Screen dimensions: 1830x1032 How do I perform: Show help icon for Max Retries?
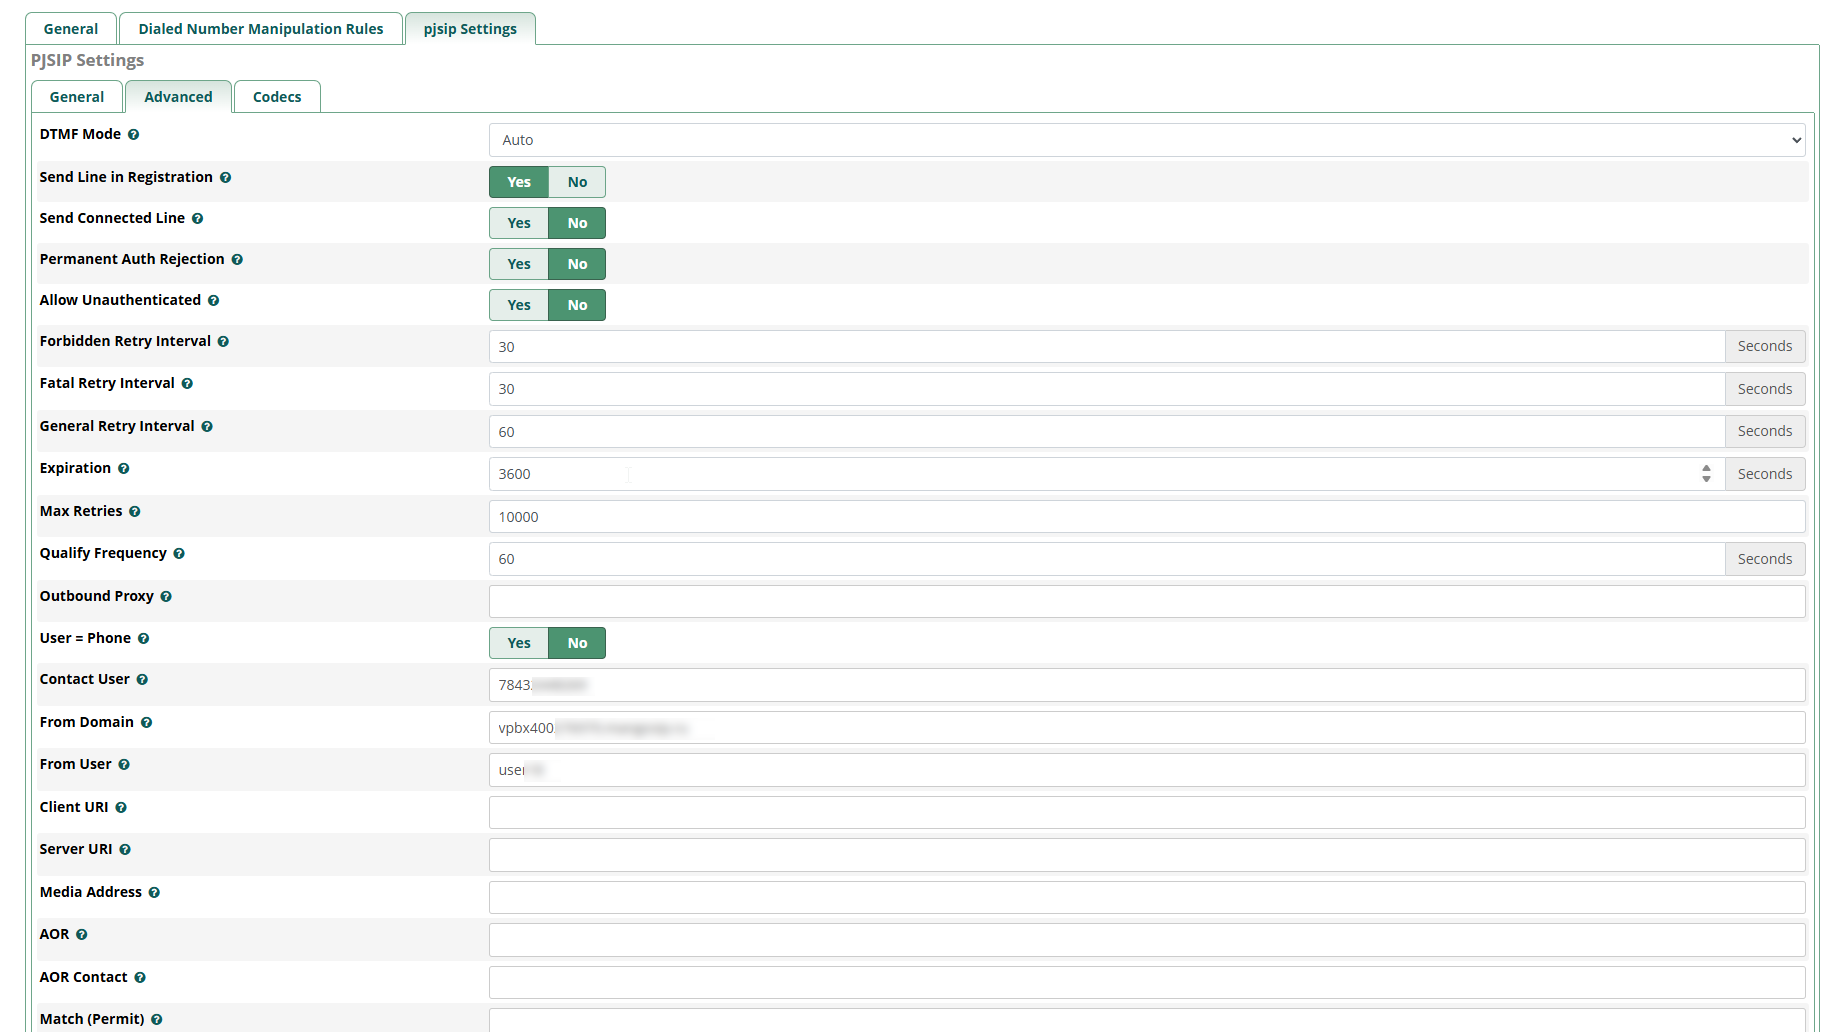(134, 512)
